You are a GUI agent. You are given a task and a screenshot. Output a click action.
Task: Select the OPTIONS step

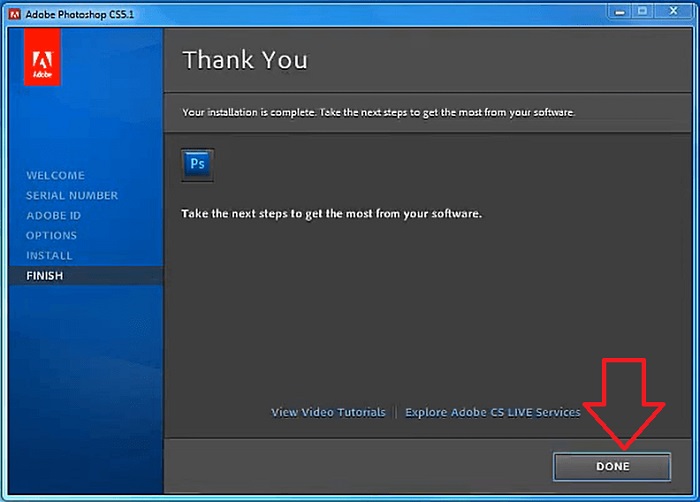tap(51, 235)
